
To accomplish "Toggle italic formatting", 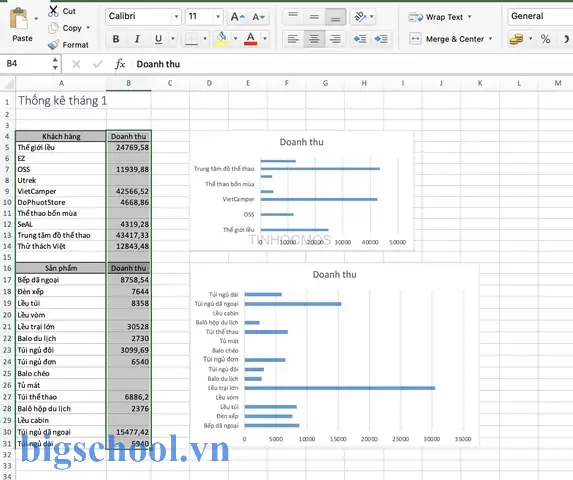I will pos(137,39).
